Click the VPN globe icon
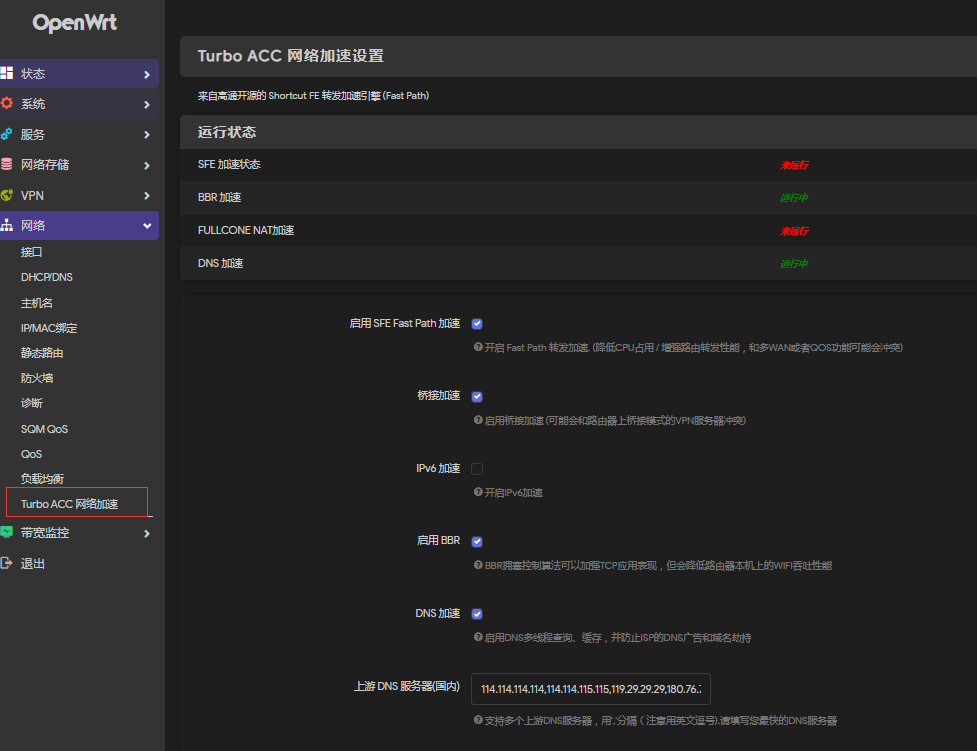977x751 pixels. pos(7,195)
